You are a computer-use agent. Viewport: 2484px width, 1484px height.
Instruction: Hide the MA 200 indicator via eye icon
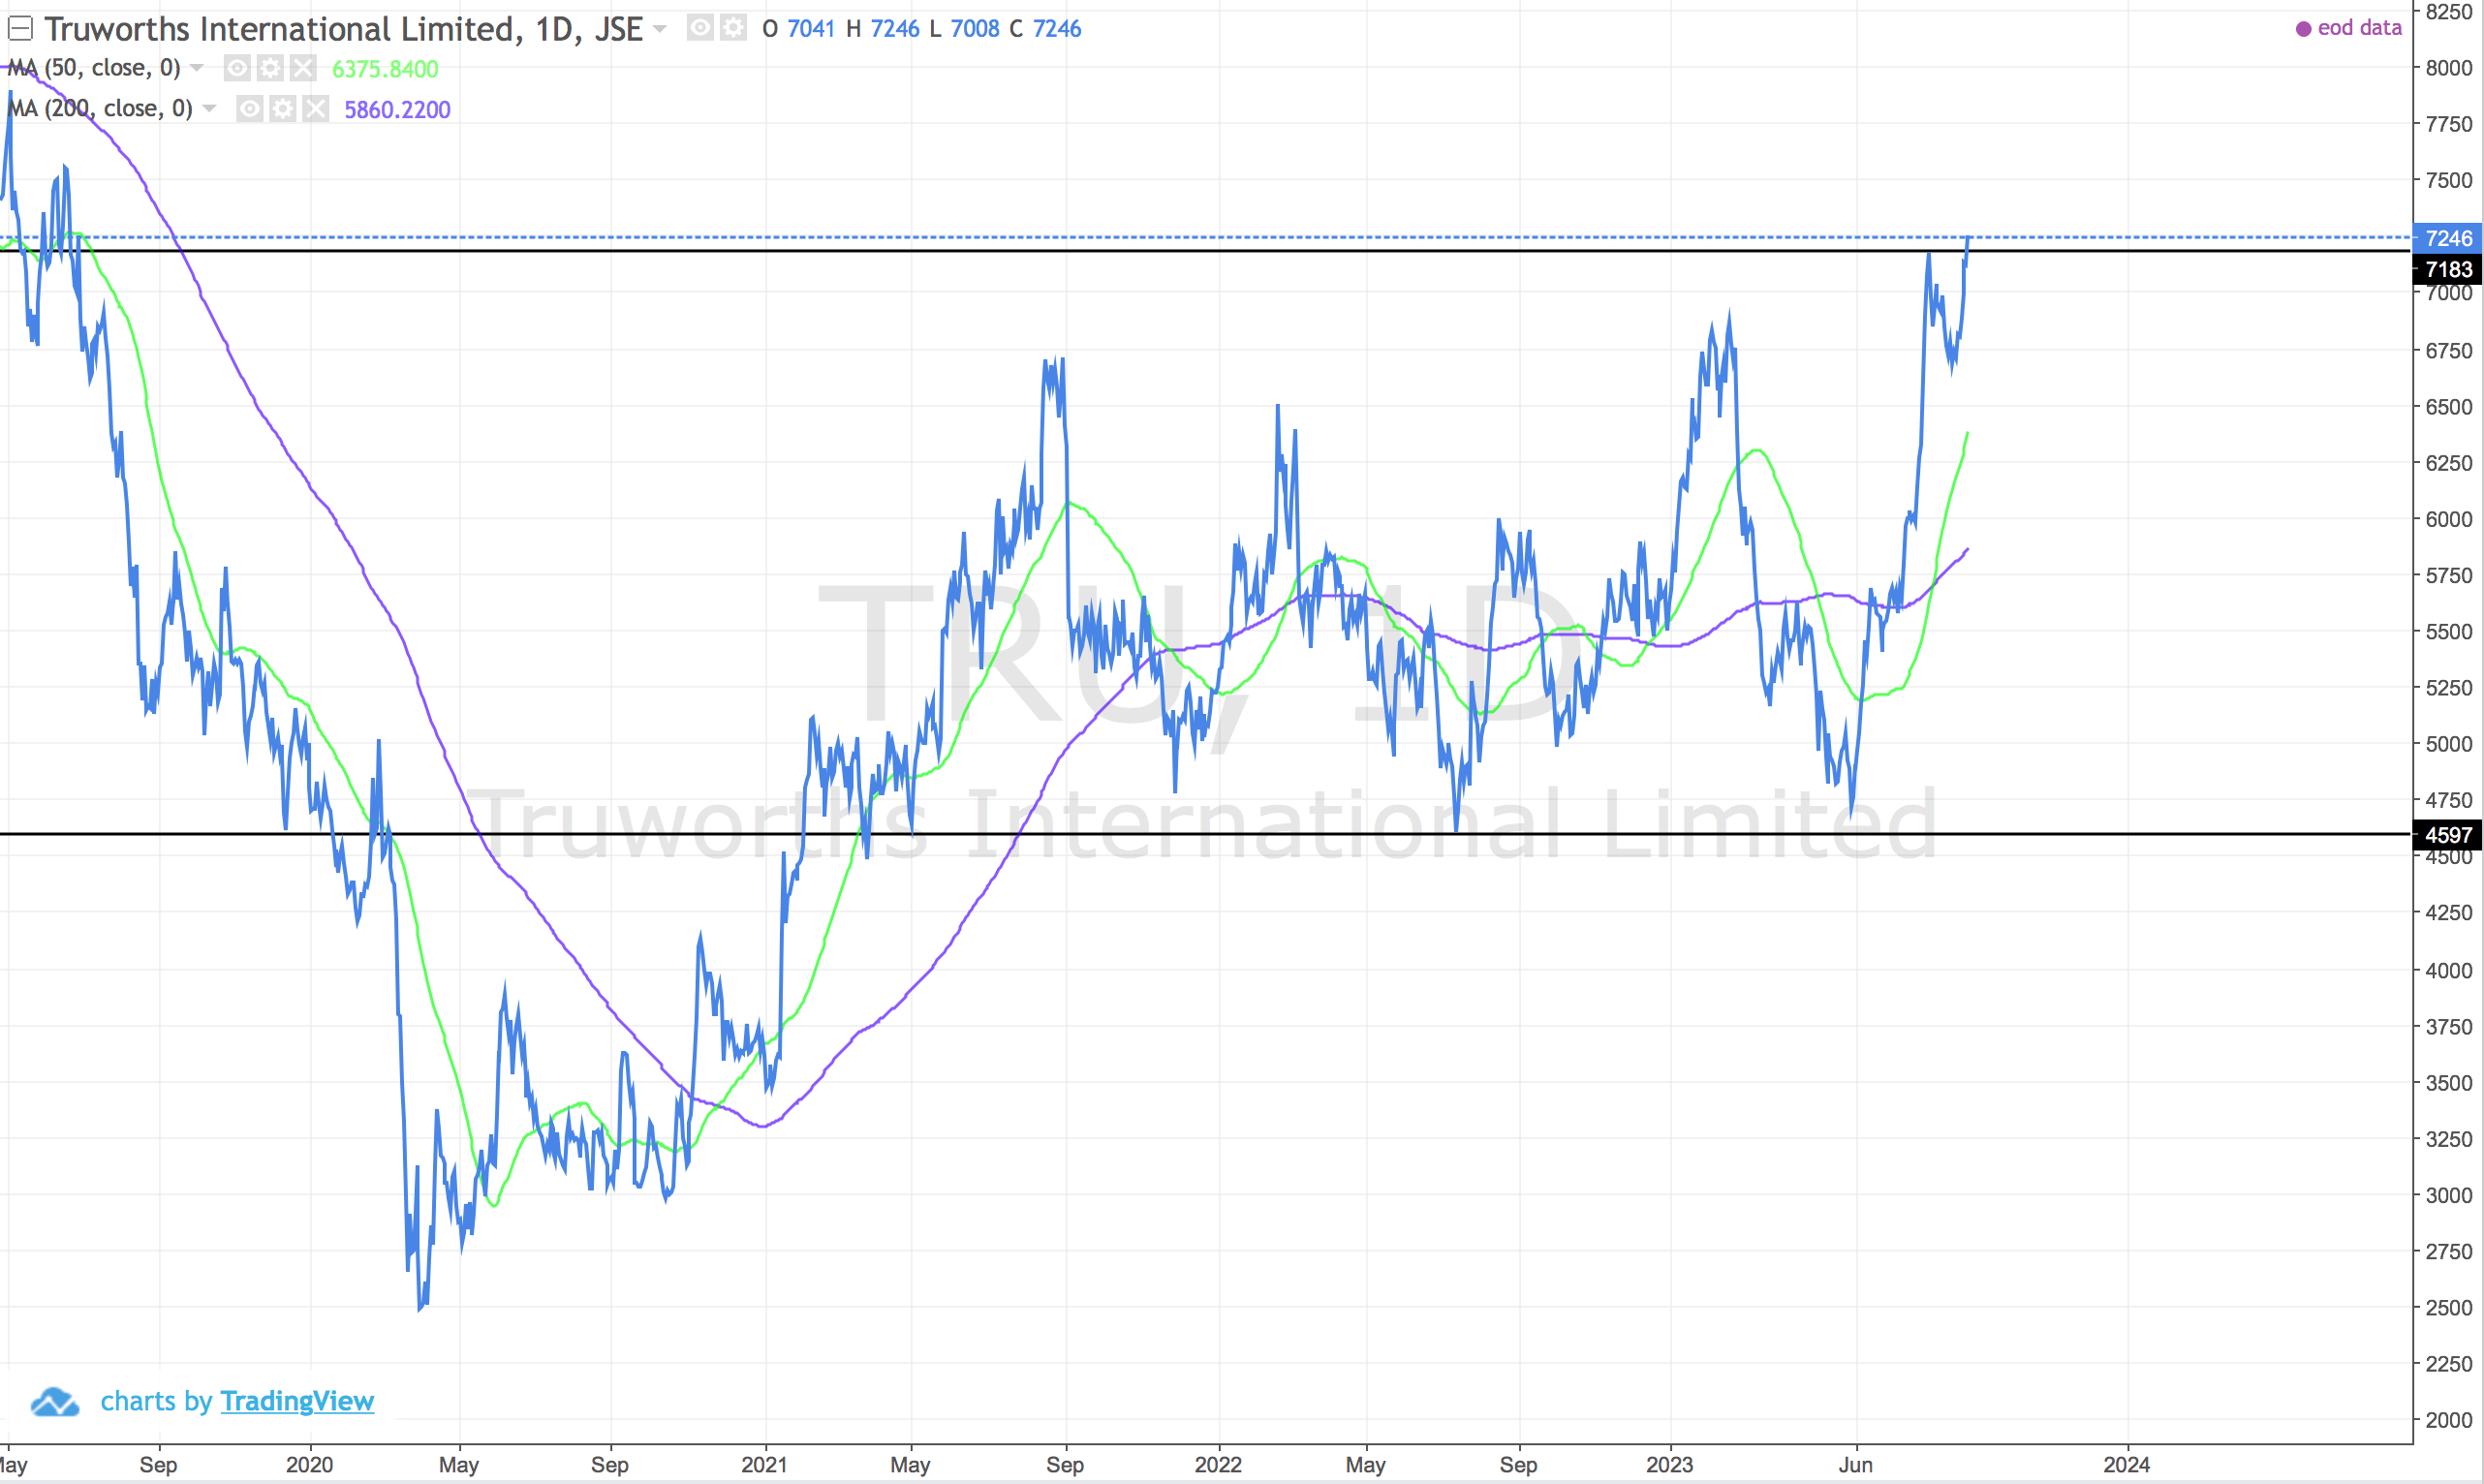click(x=250, y=108)
